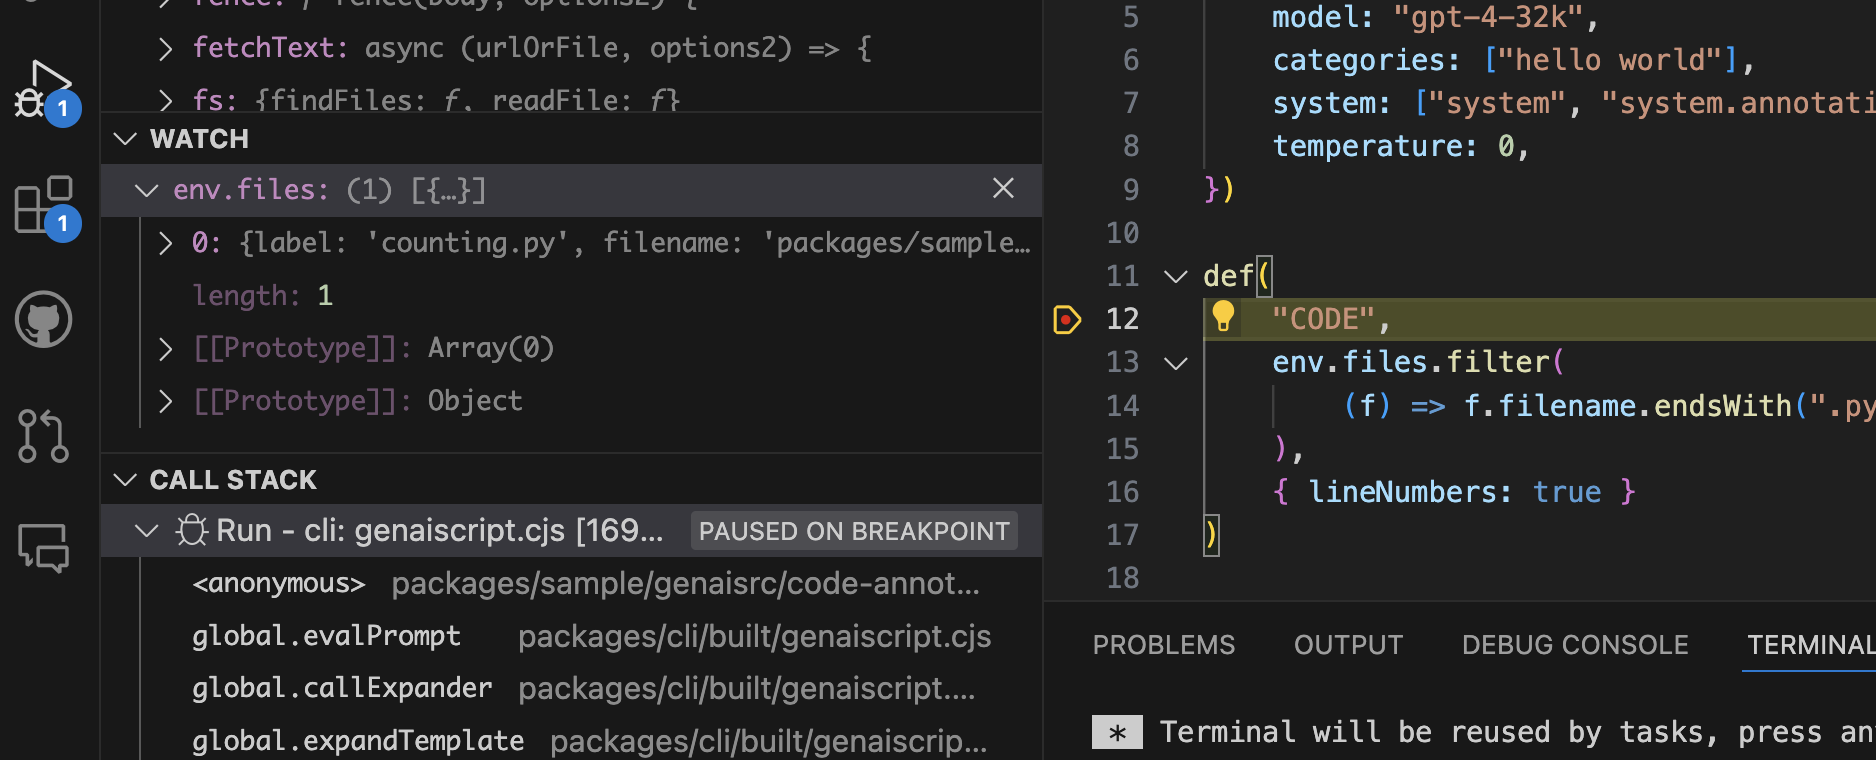The image size is (1876, 760).
Task: Expand the counting.py array item 0
Action: click(x=166, y=243)
